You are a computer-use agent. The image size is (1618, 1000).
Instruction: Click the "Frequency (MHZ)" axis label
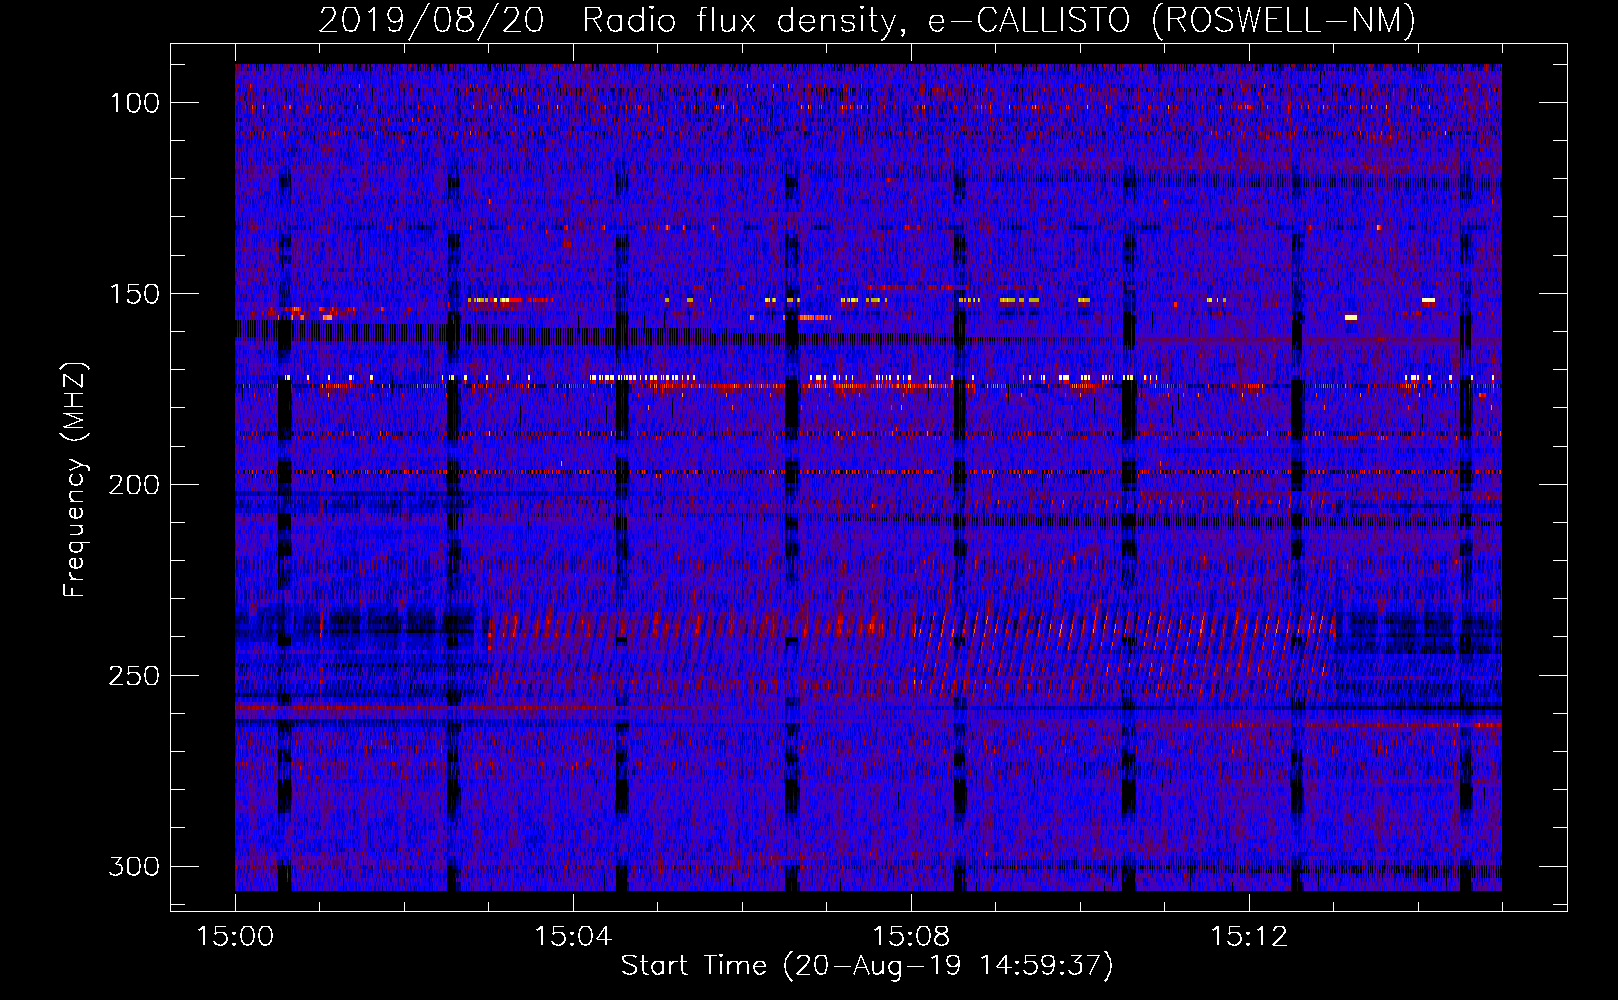(x=75, y=479)
